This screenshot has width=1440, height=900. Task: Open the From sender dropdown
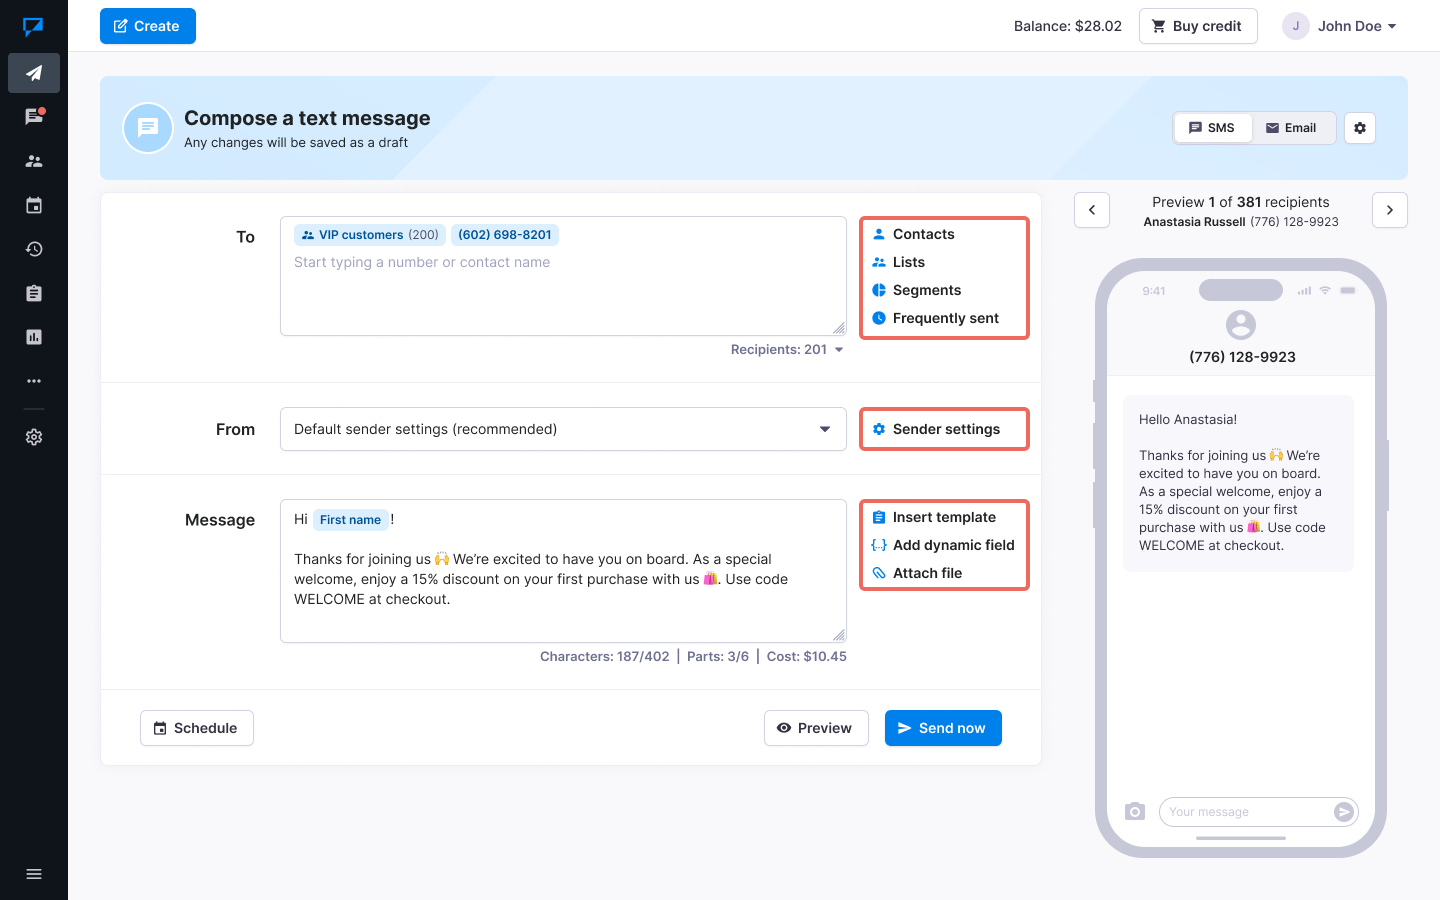[x=563, y=429]
